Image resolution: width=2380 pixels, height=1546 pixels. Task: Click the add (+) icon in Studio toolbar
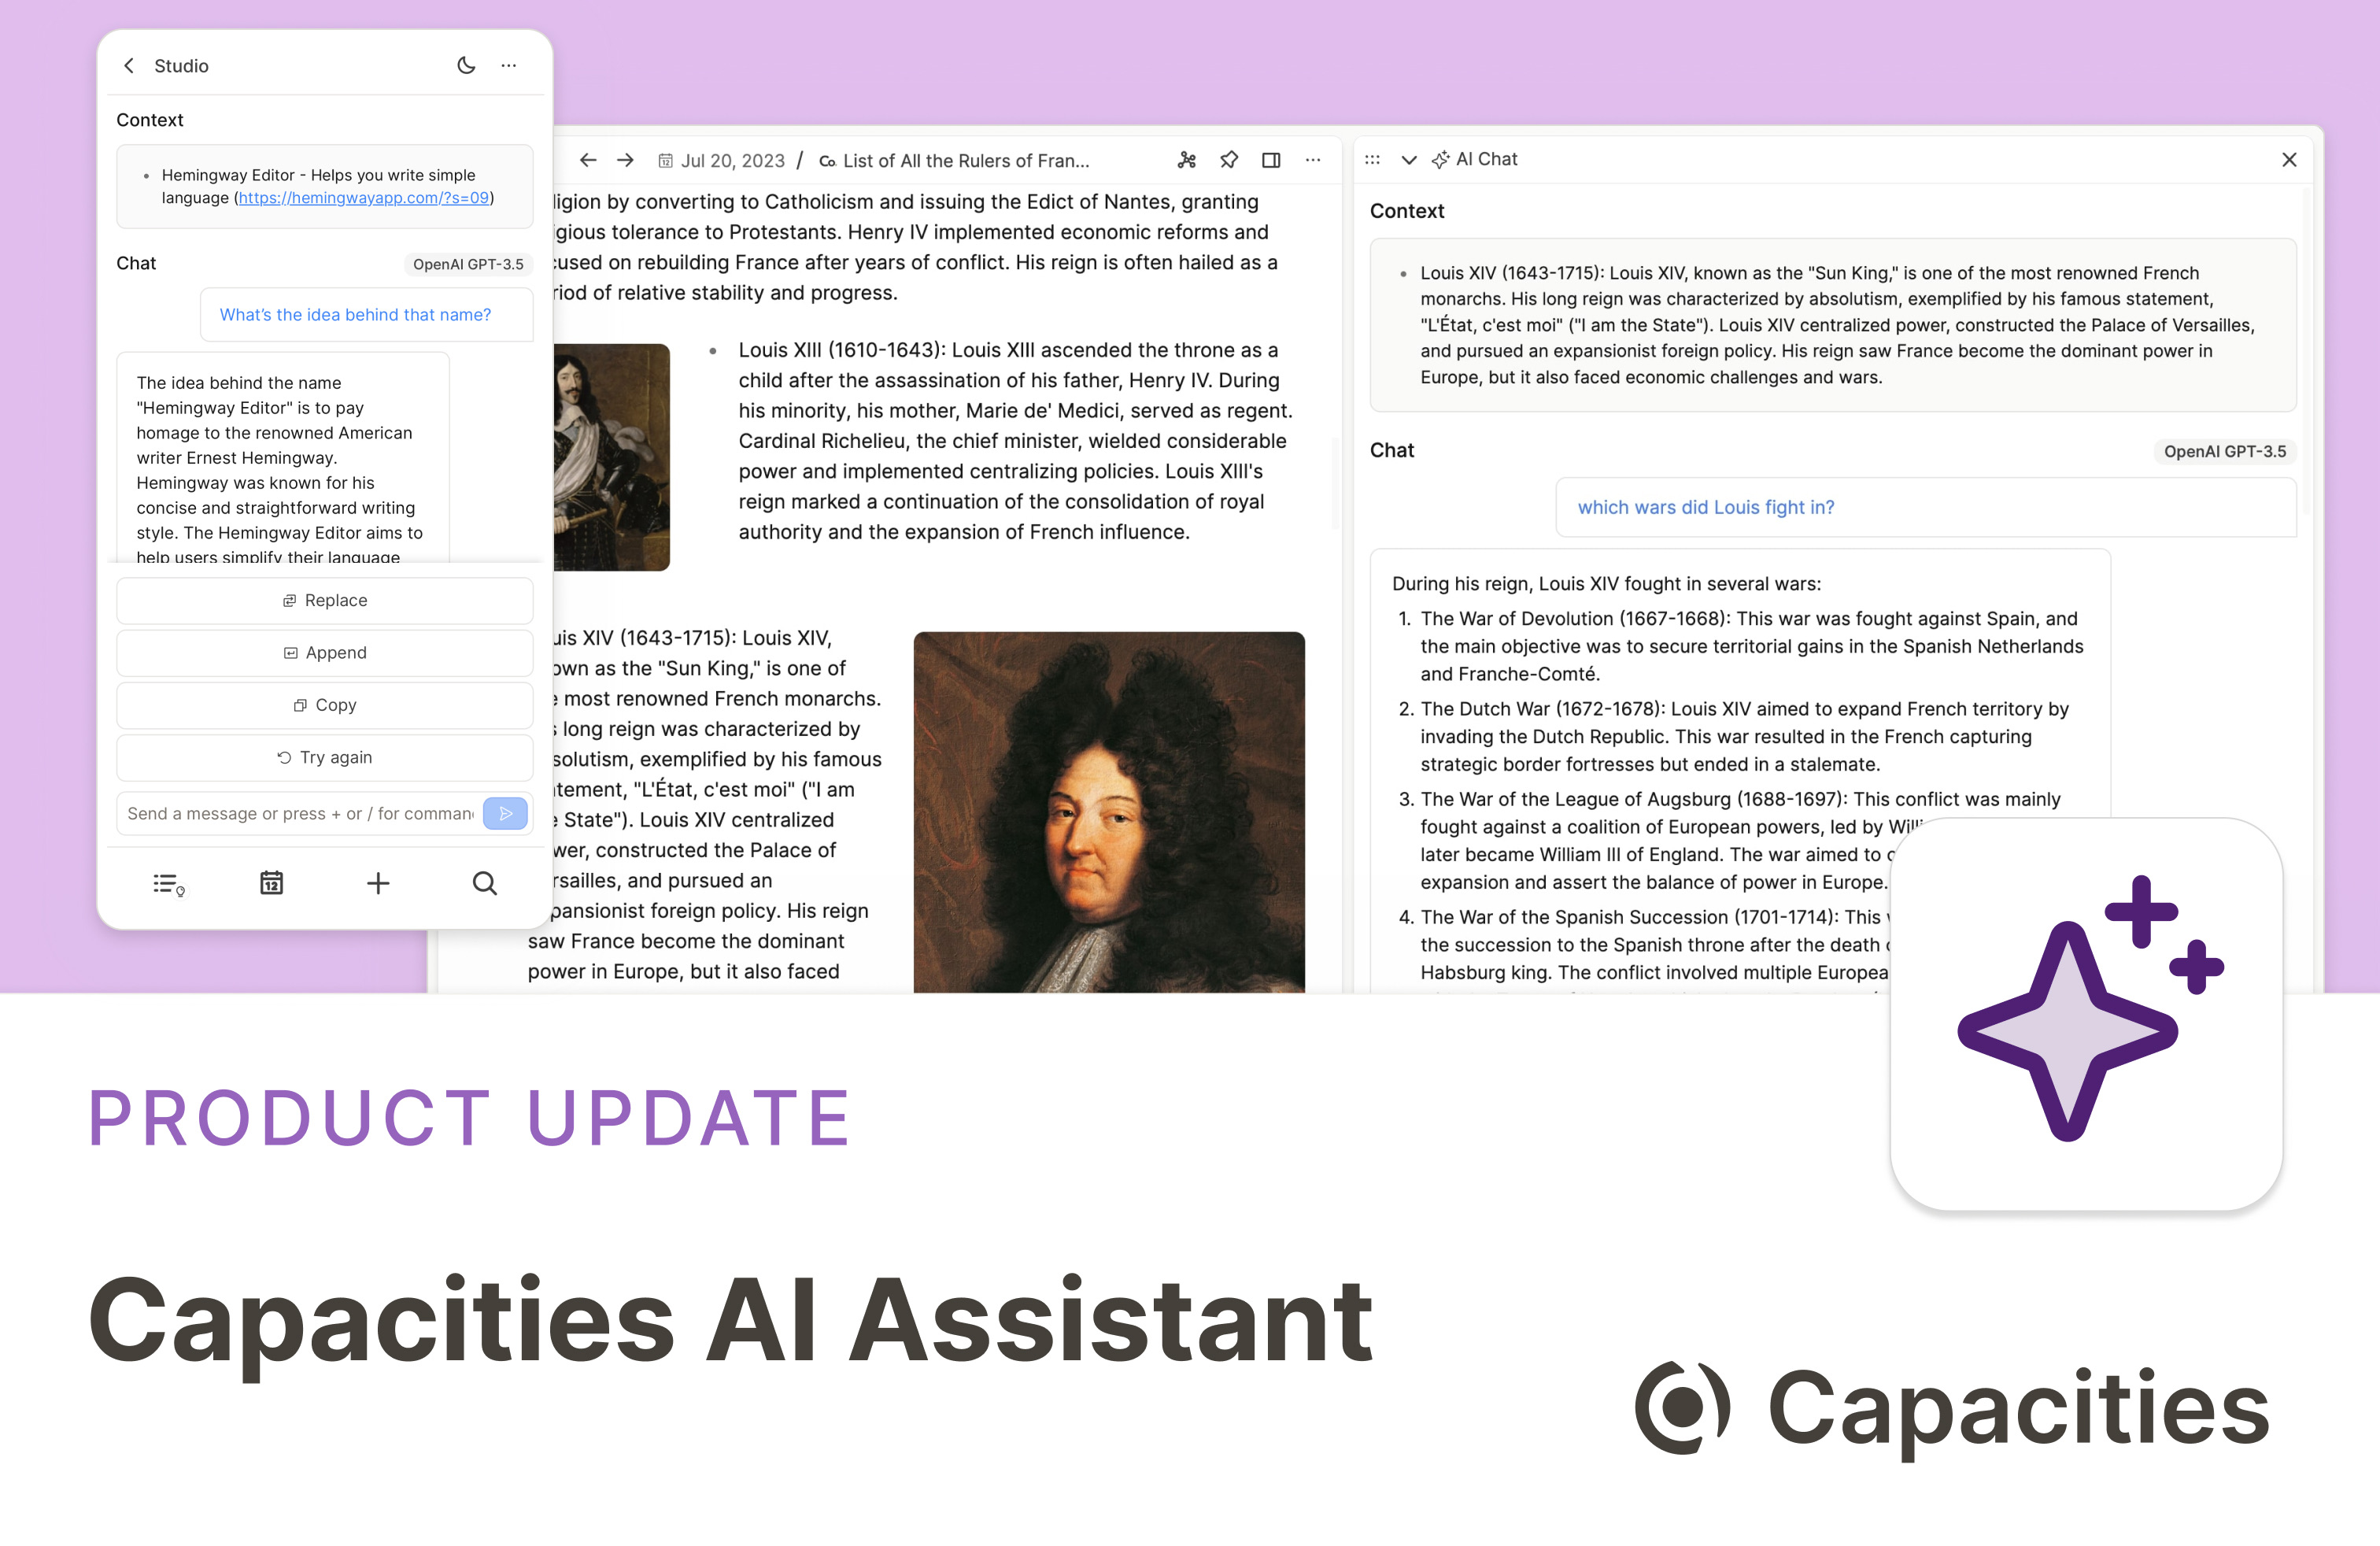click(x=376, y=885)
